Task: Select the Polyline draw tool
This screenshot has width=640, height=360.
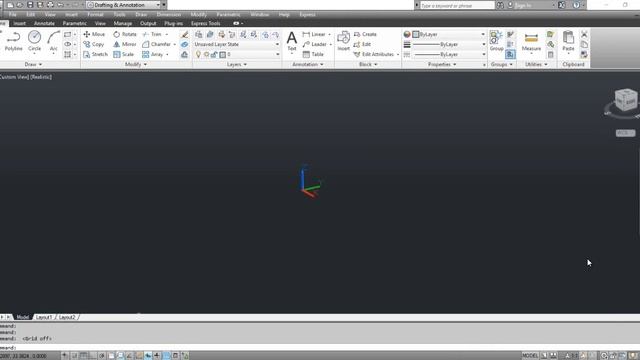Action: pyautogui.click(x=13, y=41)
